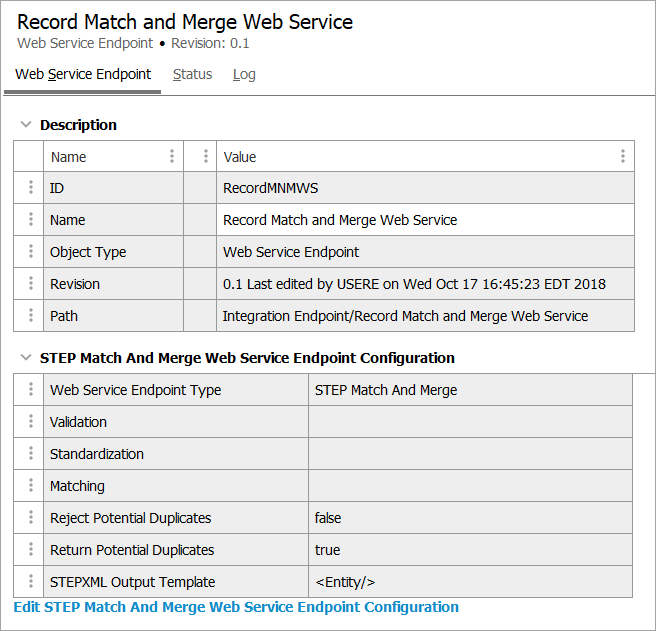Click the kebab icon beside Validation row

point(30,422)
